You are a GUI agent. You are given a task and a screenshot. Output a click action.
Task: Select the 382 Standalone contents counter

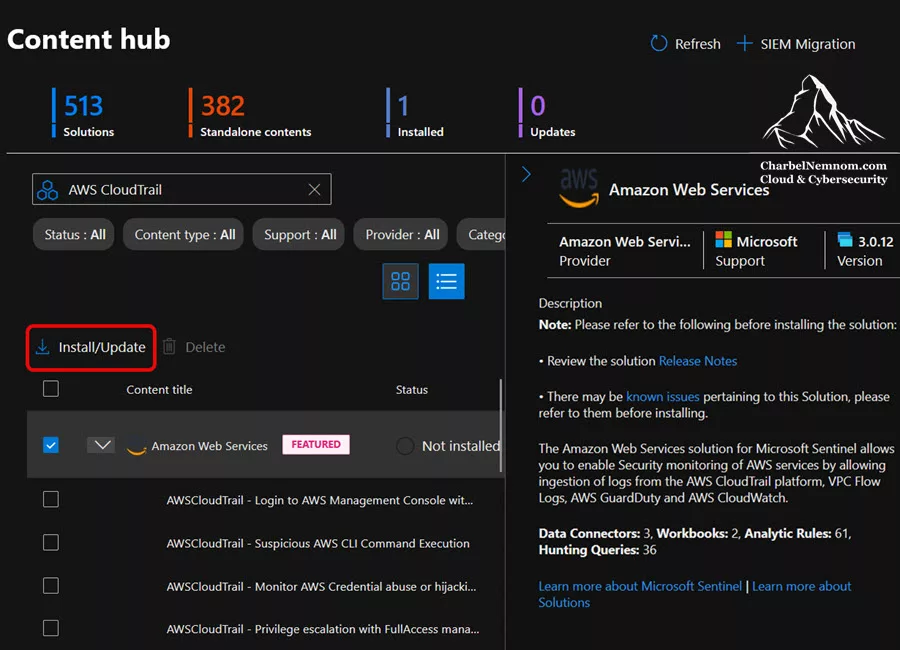point(250,113)
